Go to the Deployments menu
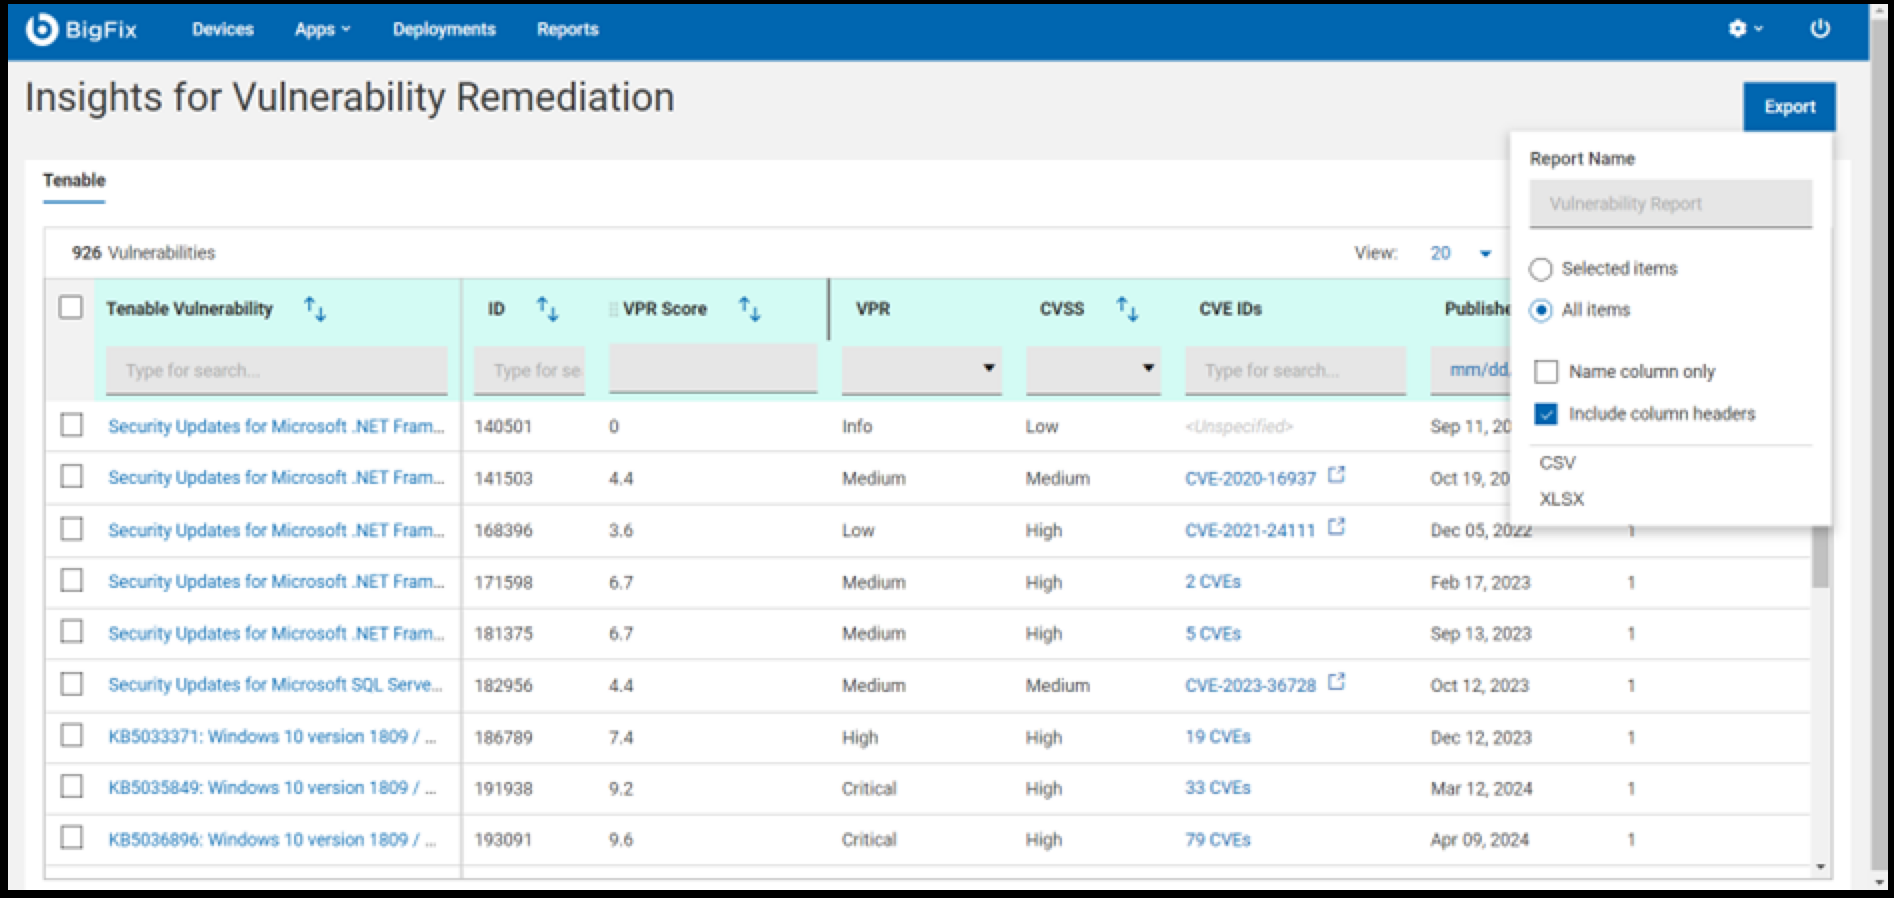The image size is (1894, 898). pyautogui.click(x=444, y=30)
